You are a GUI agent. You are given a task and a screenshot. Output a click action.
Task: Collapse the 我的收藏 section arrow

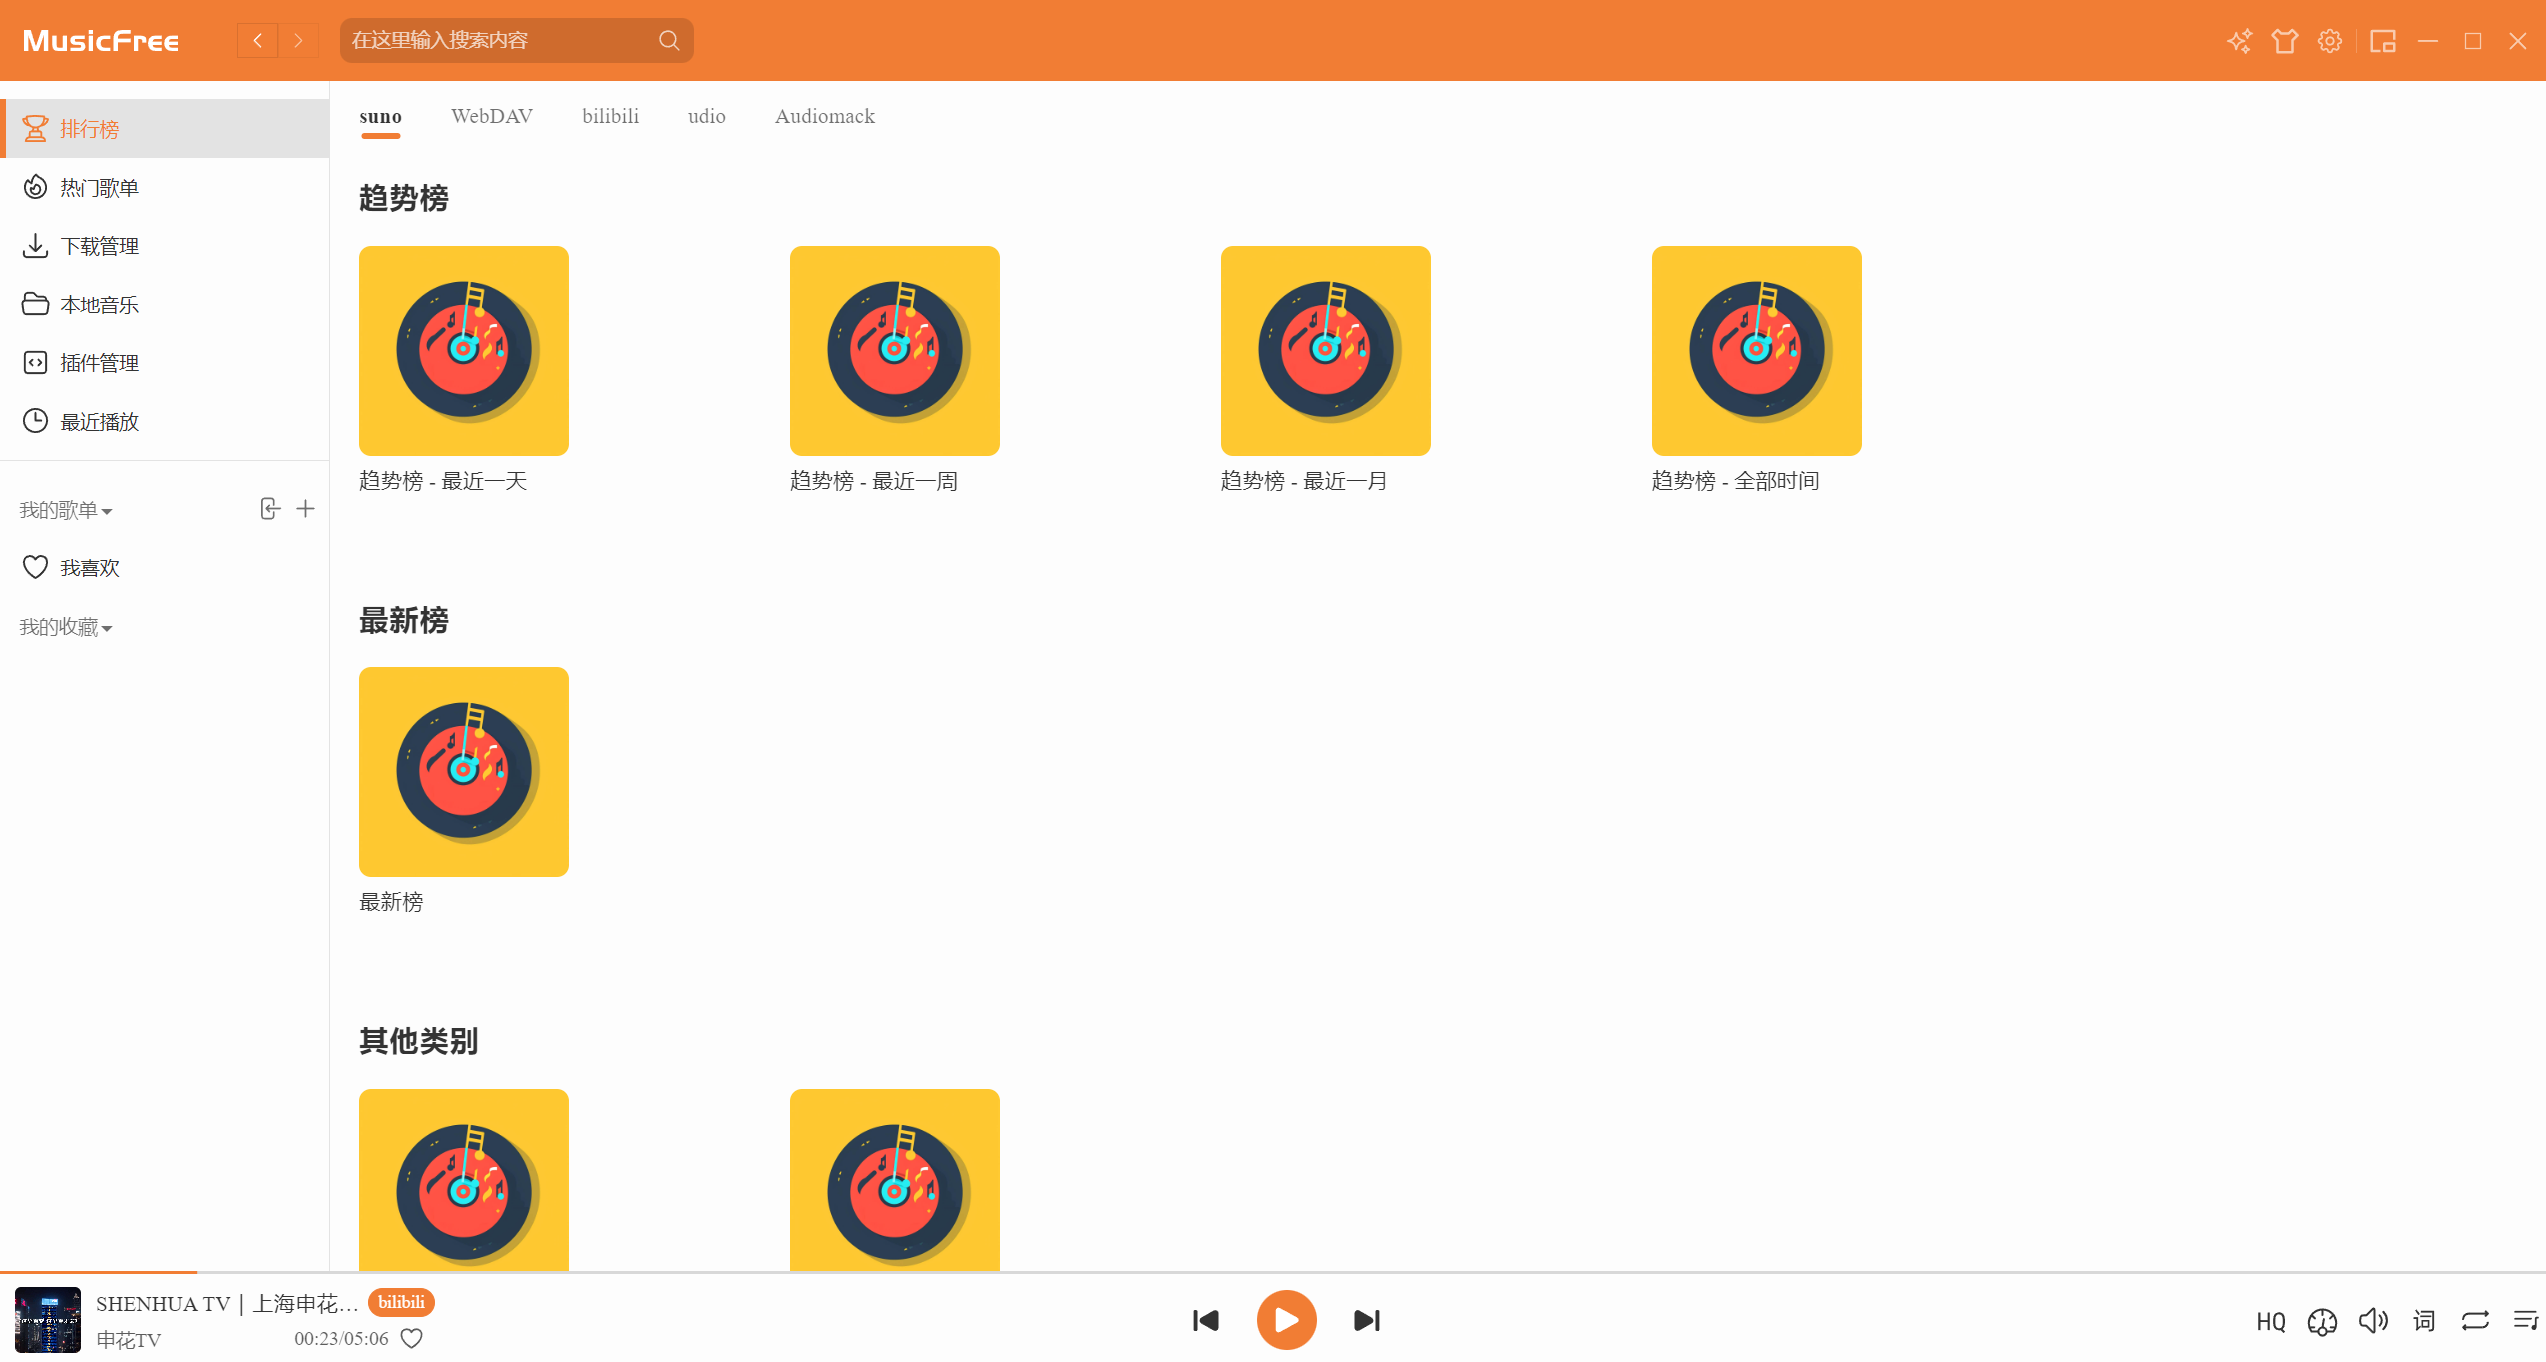coord(107,629)
